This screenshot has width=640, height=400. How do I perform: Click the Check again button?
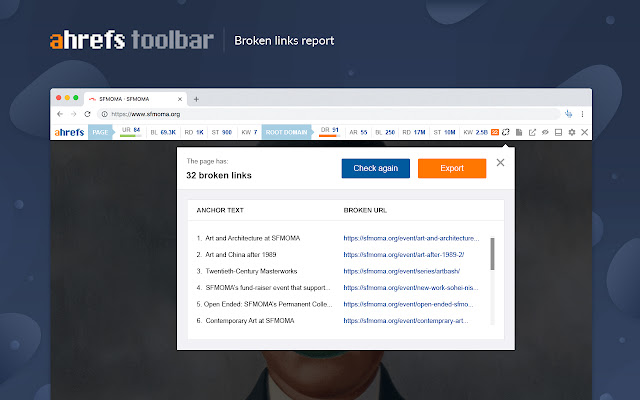(376, 168)
